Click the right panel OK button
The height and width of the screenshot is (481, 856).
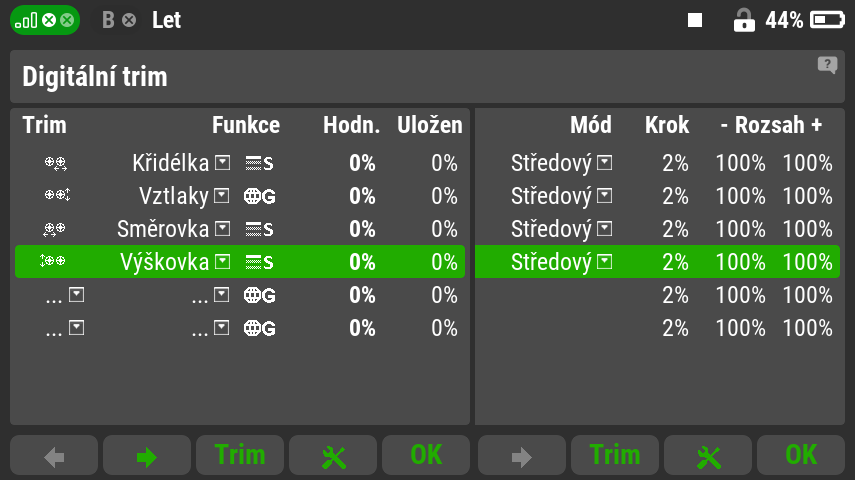(x=801, y=455)
